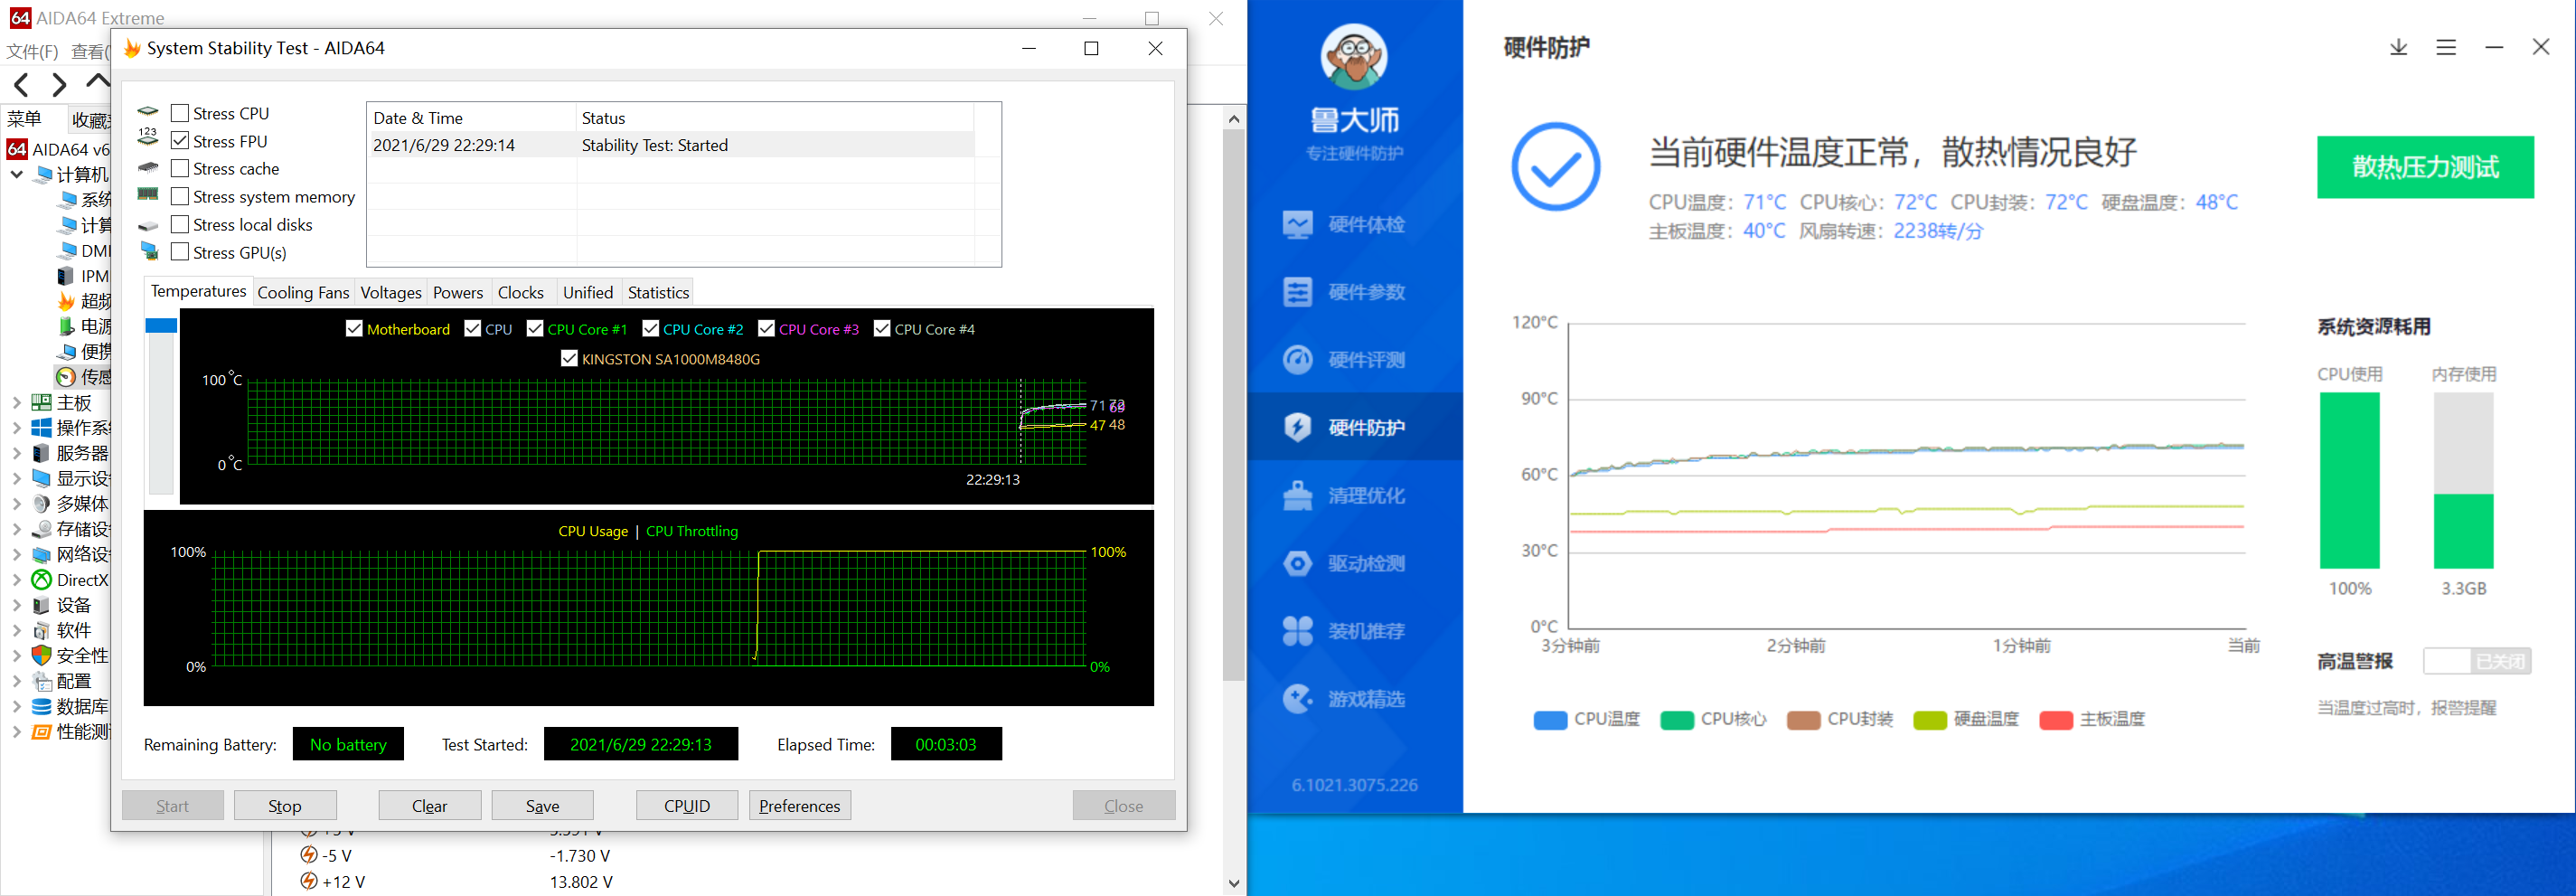Viewport: 2576px width, 896px height.
Task: Switch to the Clocks tab
Action: [x=521, y=293]
